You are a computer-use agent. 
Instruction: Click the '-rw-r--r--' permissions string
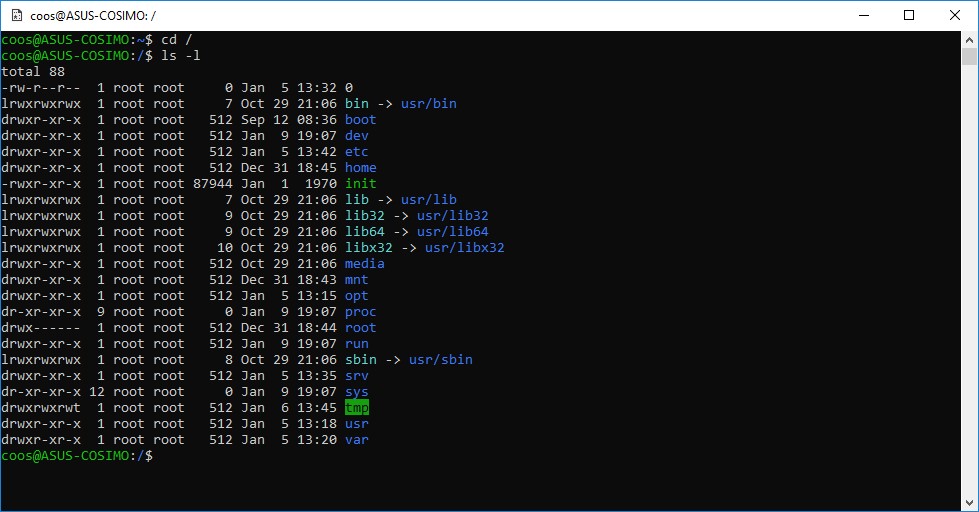pyautogui.click(x=41, y=88)
